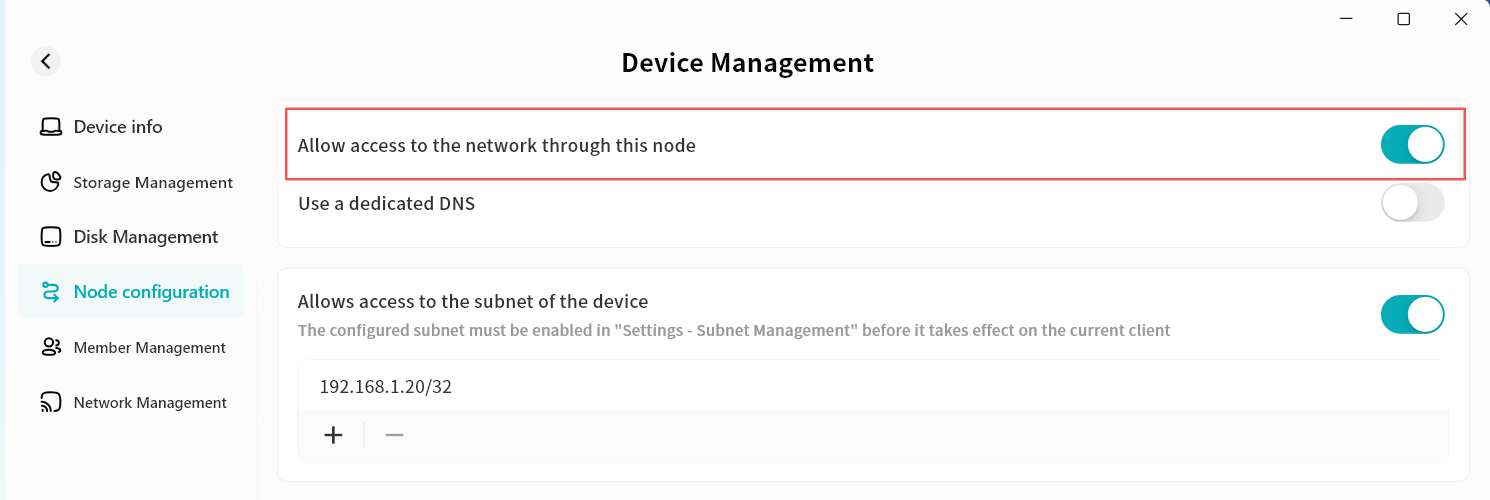Click the Network Management cast icon

point(50,403)
